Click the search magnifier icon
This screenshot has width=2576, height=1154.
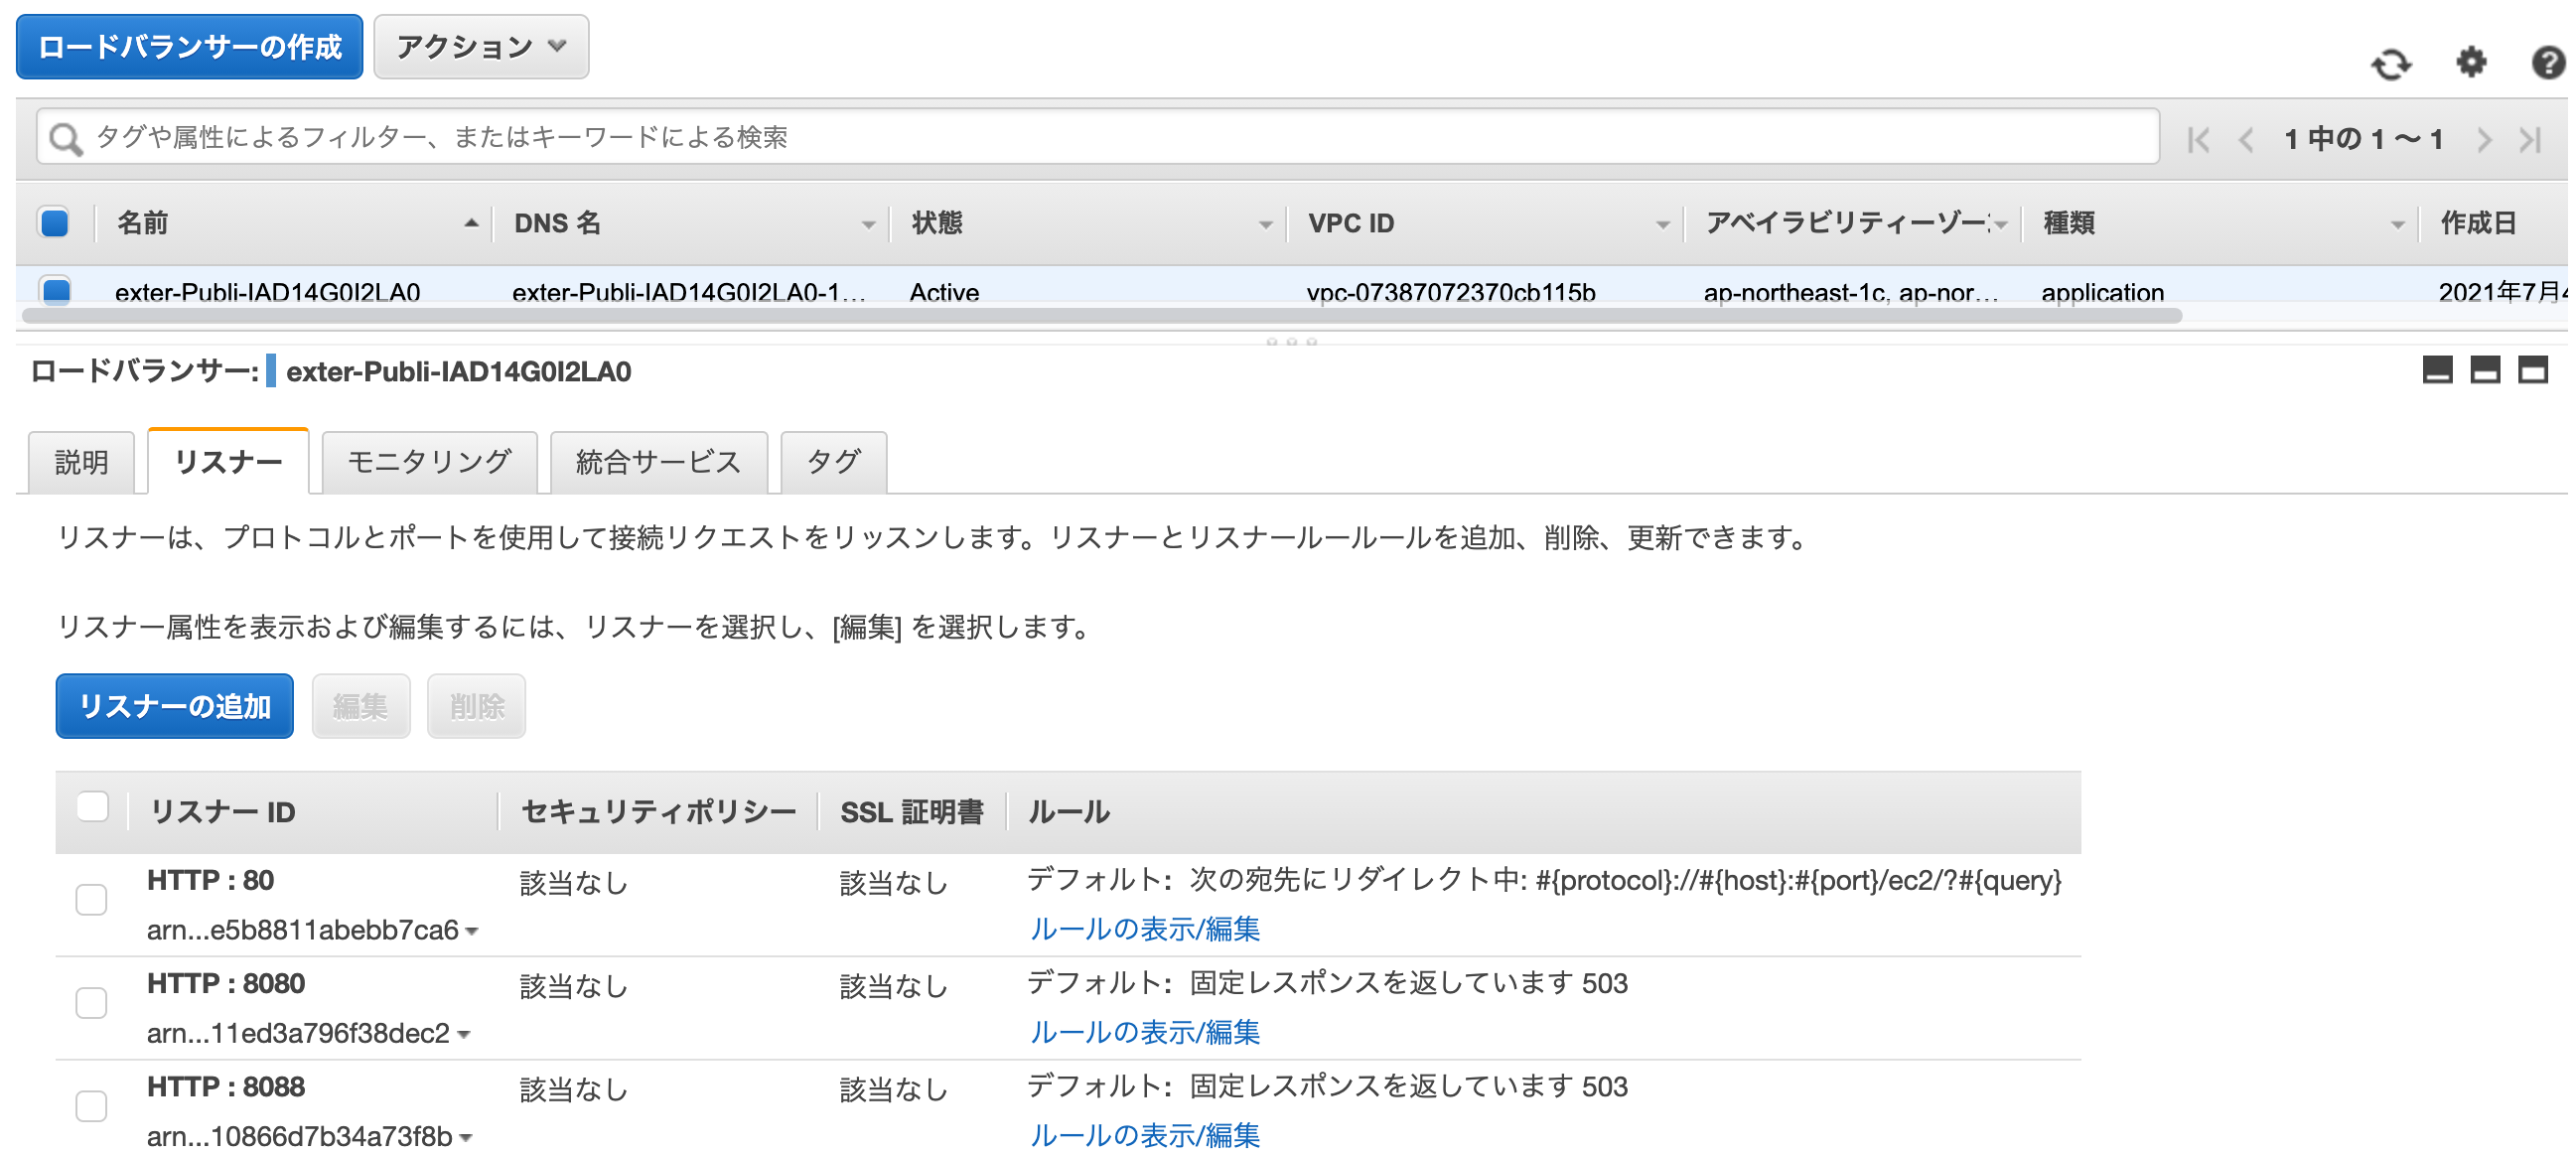(x=66, y=137)
